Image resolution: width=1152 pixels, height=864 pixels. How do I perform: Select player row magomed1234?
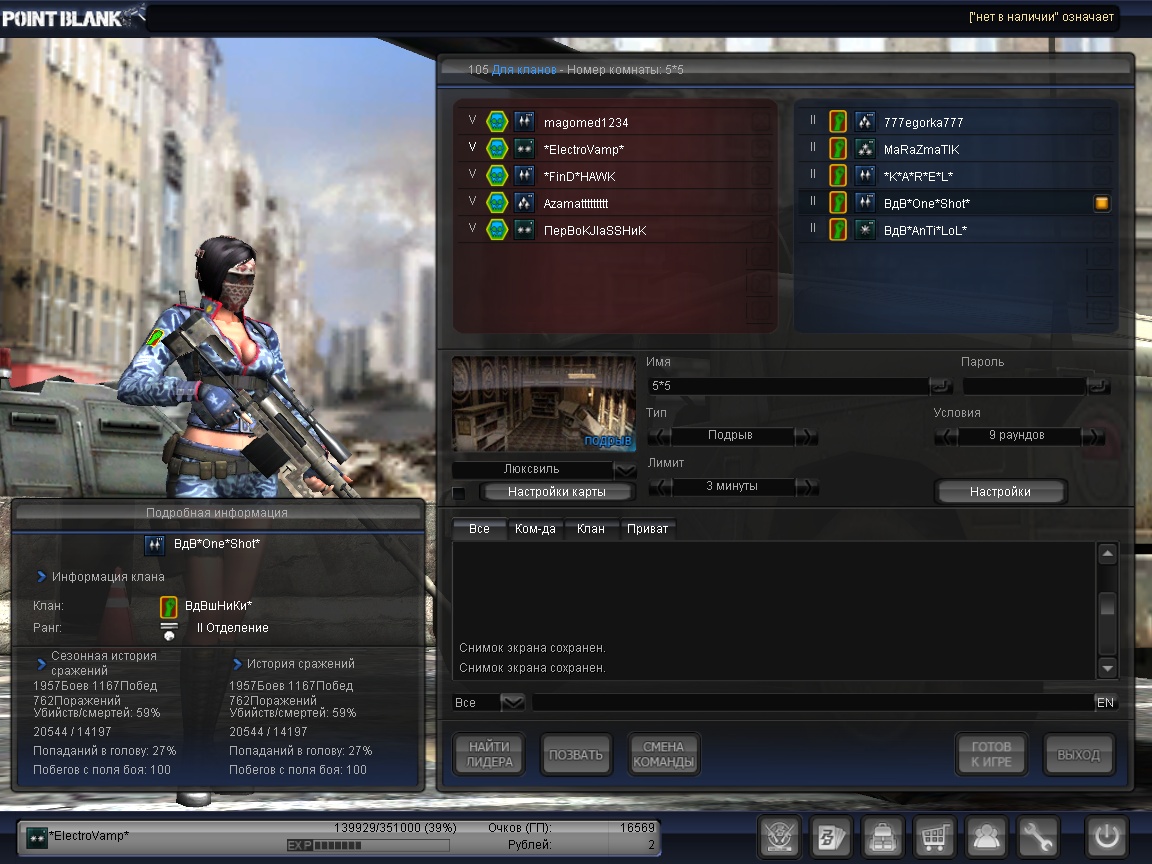pos(616,121)
